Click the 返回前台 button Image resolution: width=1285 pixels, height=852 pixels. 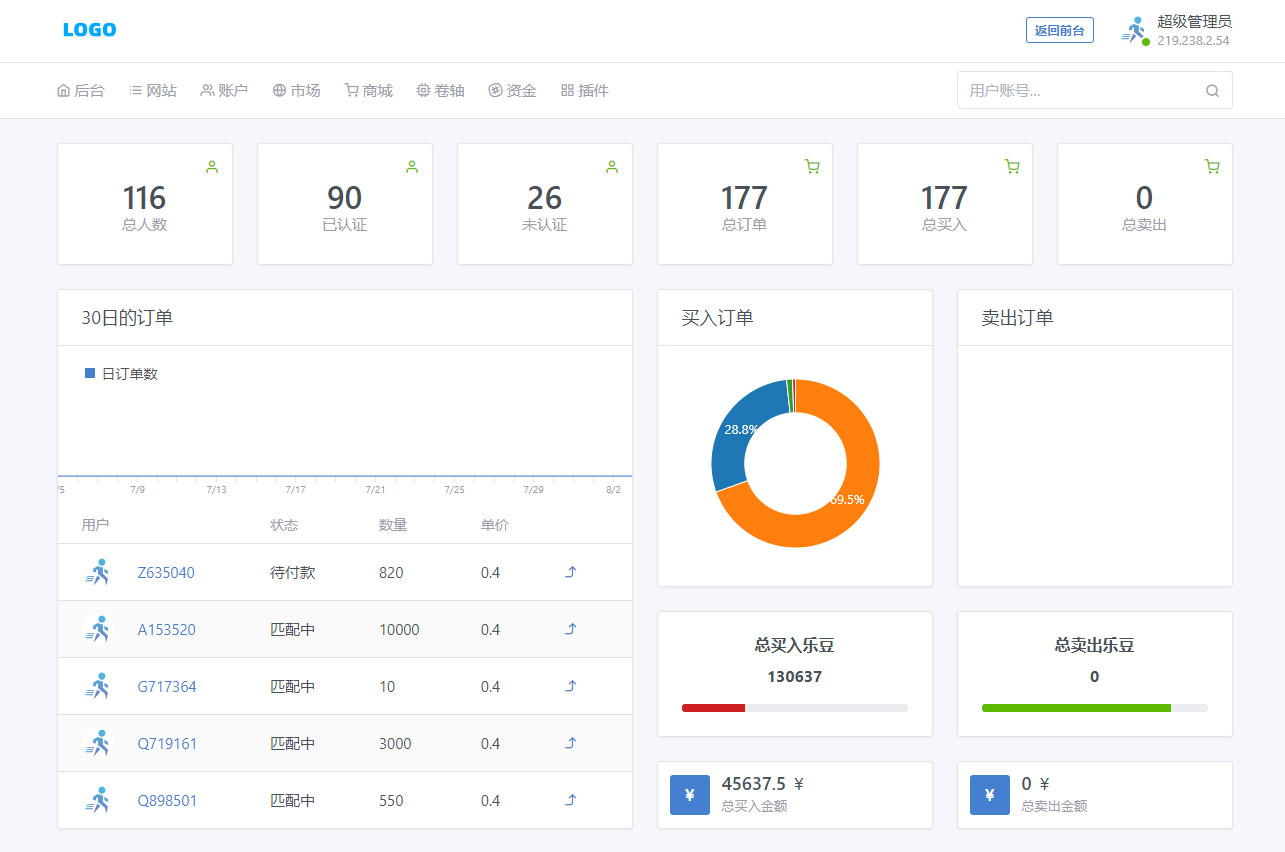(1060, 30)
